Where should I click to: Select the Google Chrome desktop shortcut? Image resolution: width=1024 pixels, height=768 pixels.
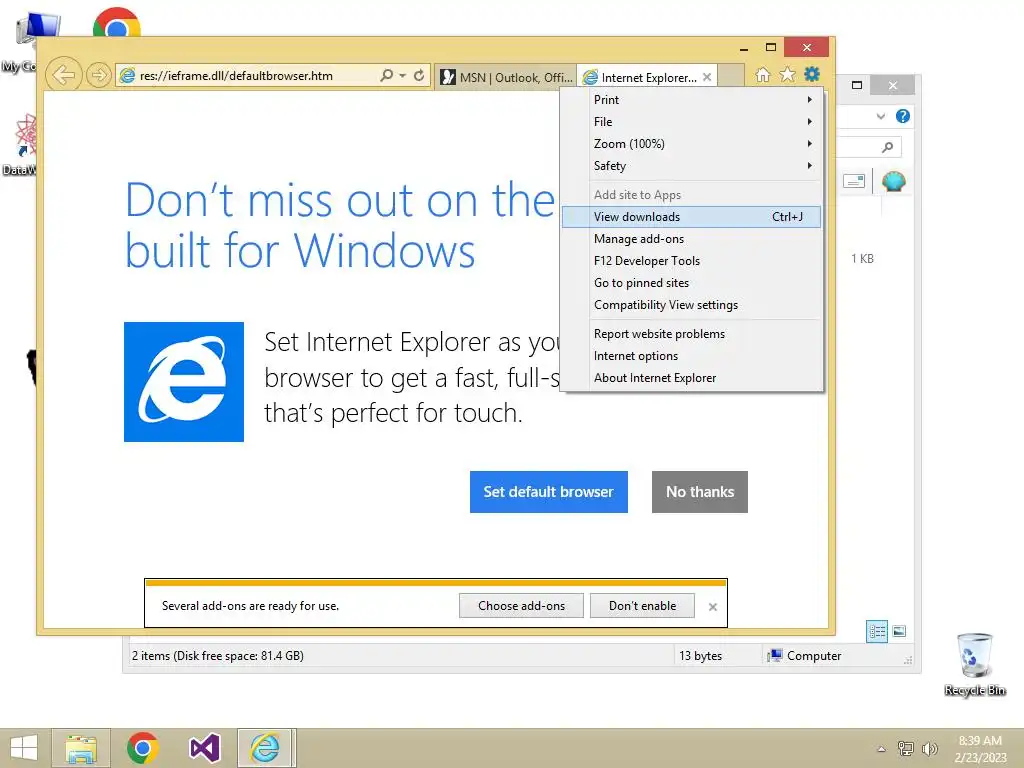(116, 22)
